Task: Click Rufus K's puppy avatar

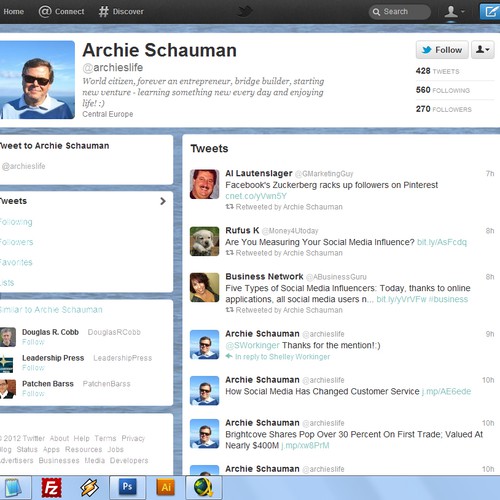Action: [204, 241]
